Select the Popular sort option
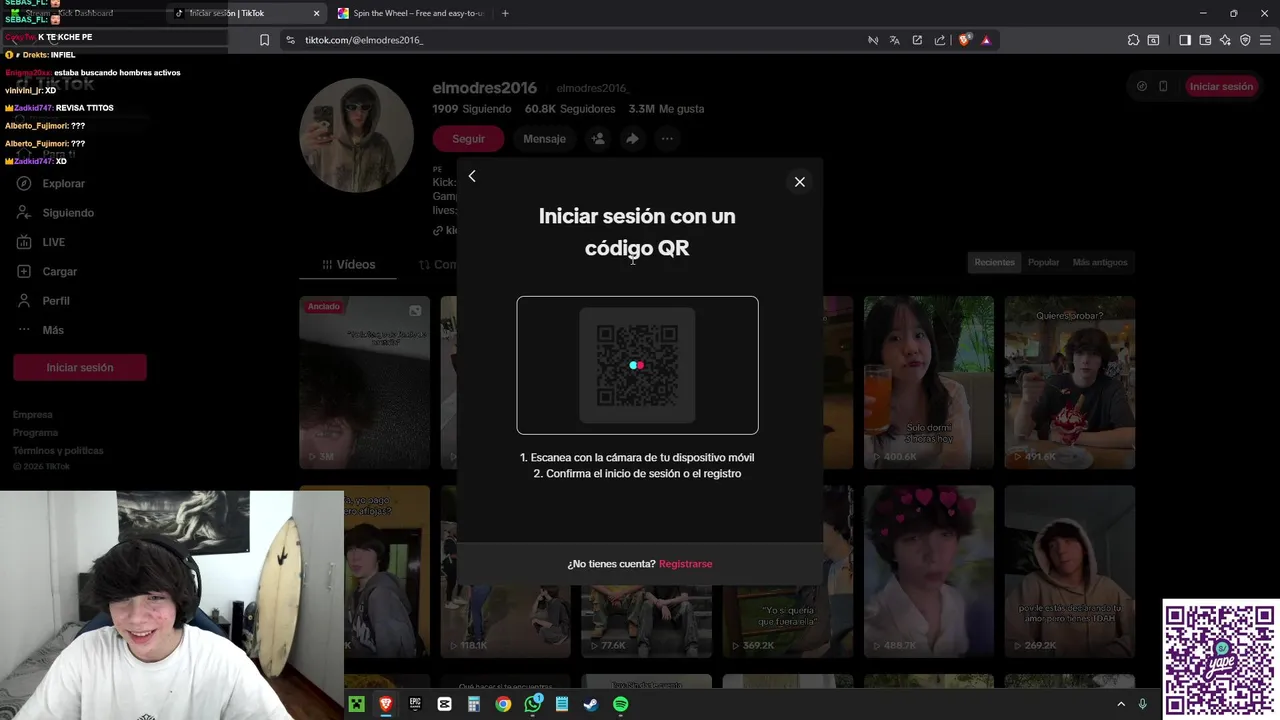 click(x=1043, y=262)
